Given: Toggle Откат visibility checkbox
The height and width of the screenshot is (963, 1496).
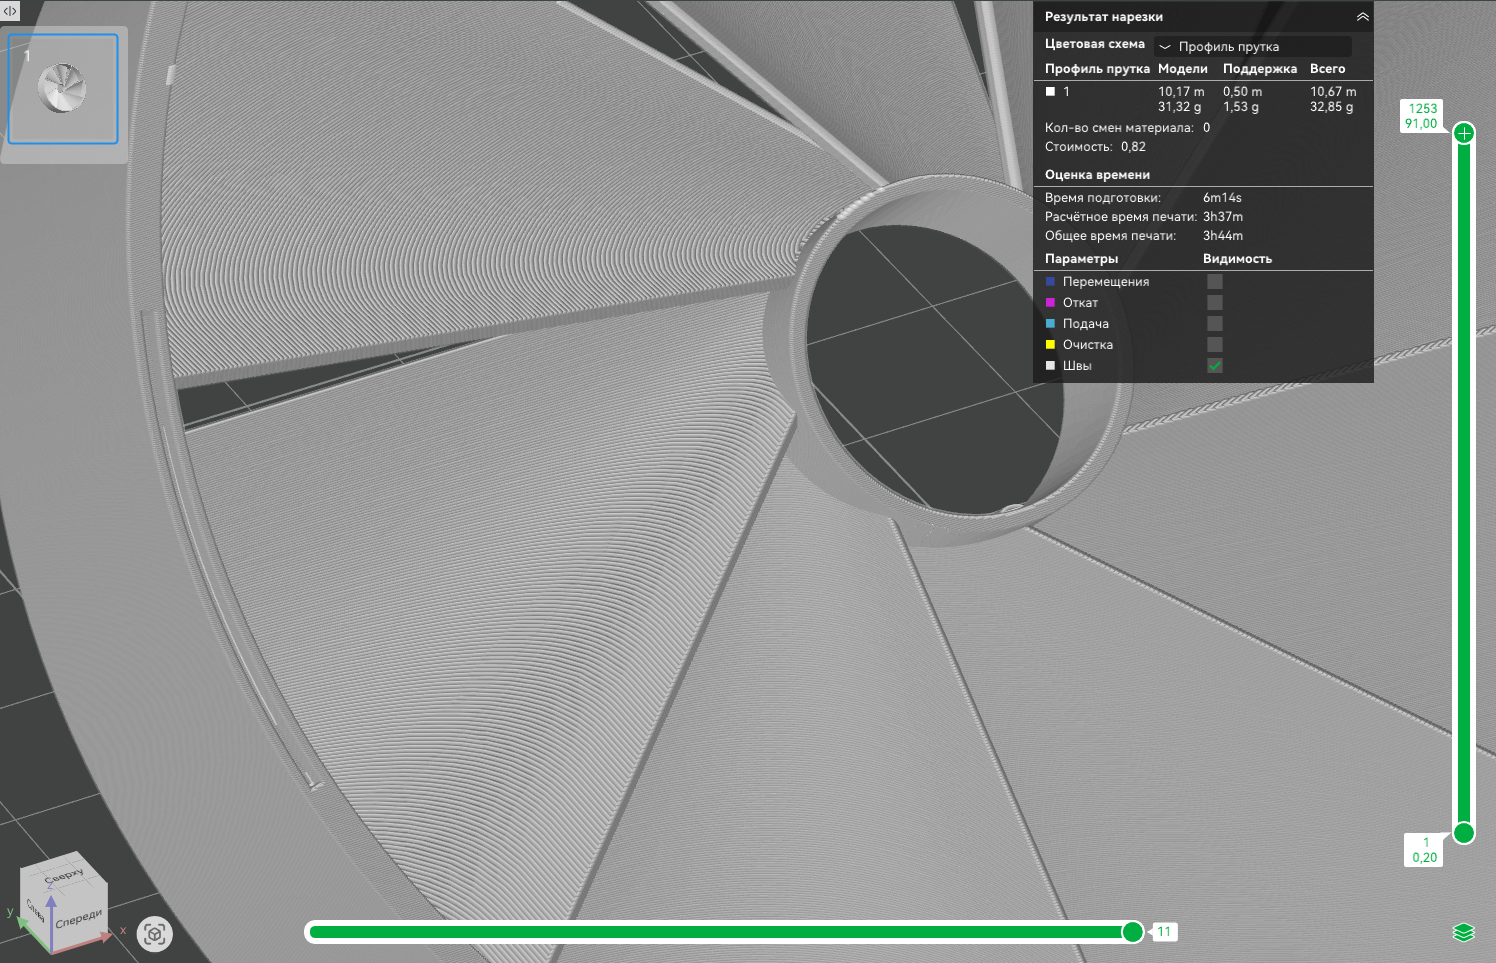Looking at the screenshot, I should point(1215,303).
